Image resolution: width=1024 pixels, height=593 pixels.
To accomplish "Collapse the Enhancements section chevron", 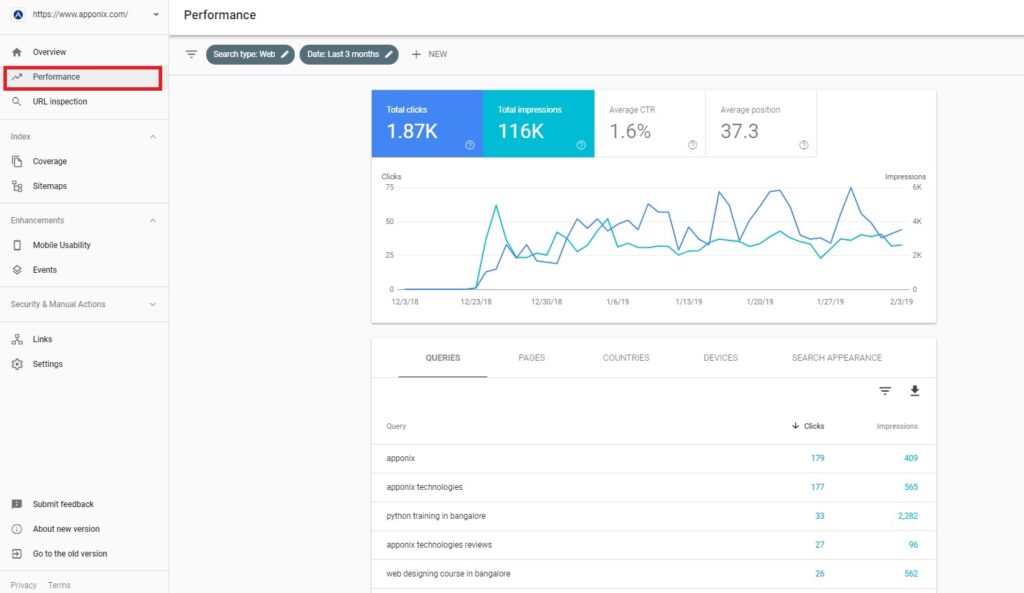I will pos(153,221).
